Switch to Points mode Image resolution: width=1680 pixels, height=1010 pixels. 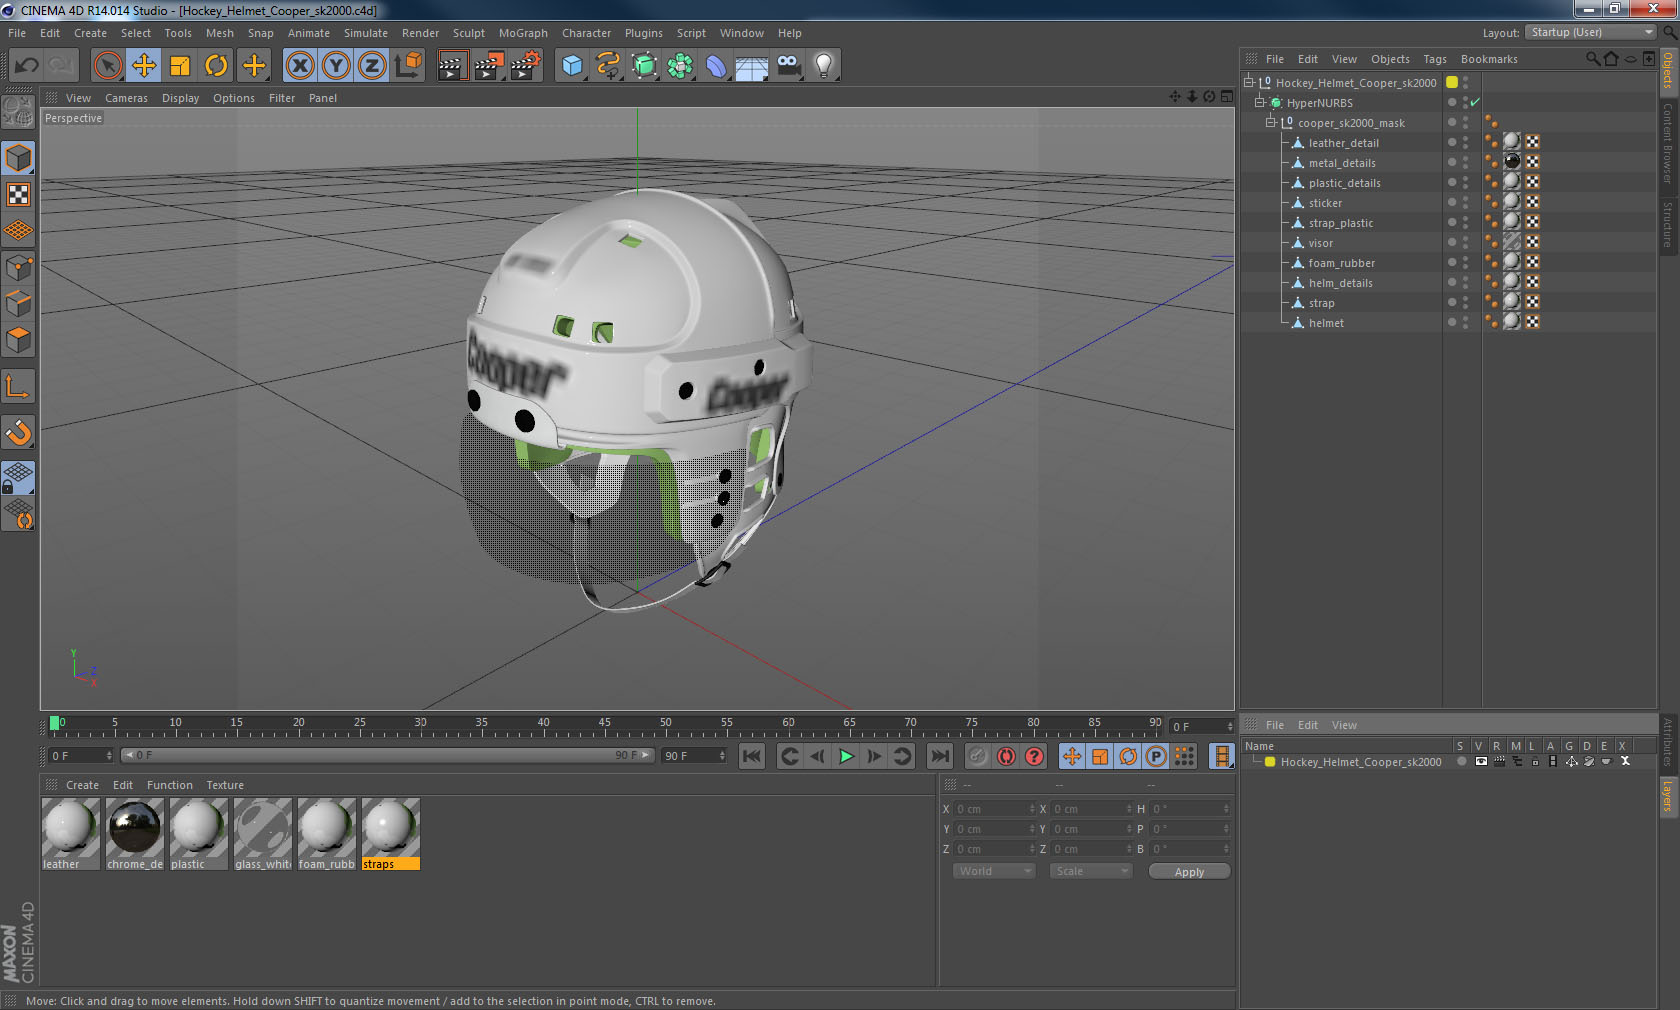[x=19, y=267]
